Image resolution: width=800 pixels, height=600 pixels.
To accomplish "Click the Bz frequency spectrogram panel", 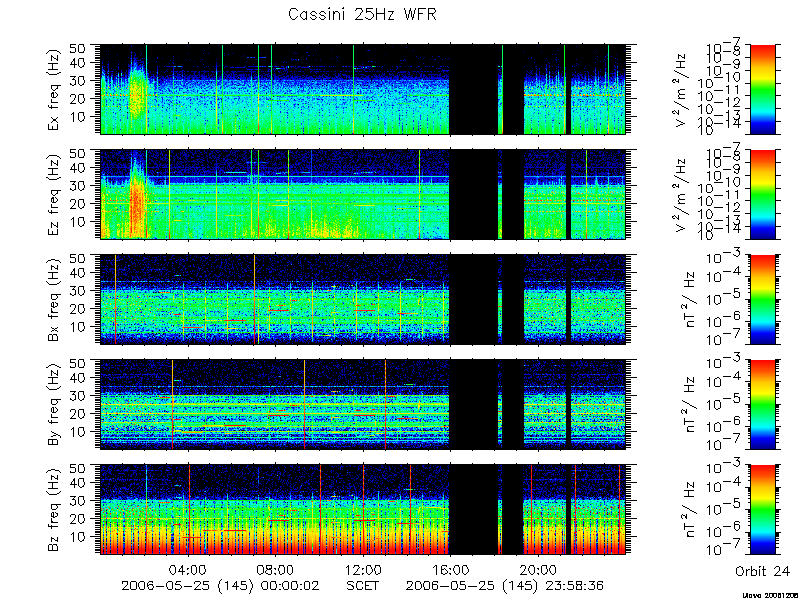I will (x=363, y=509).
